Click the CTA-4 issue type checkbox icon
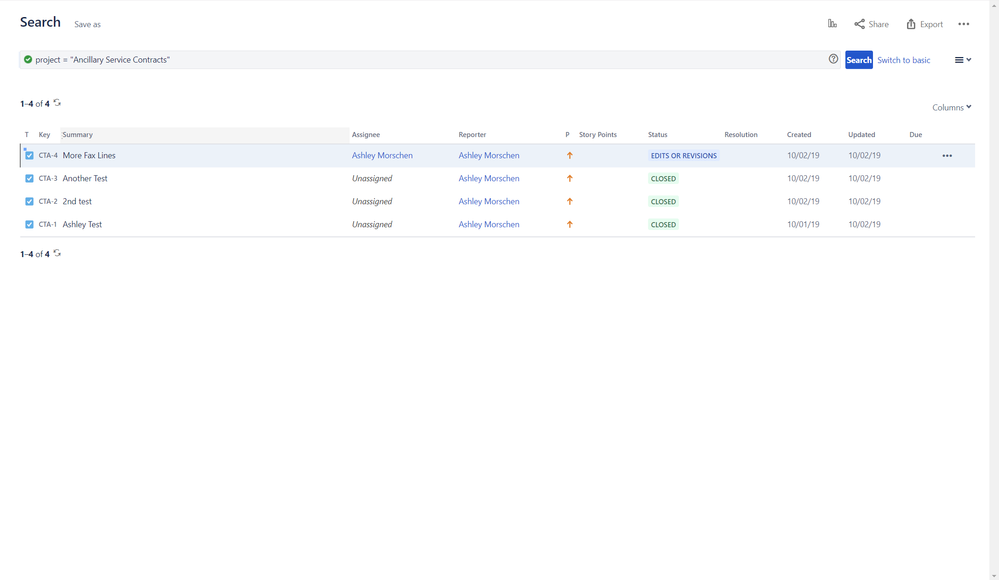The image size is (999, 580). (x=29, y=156)
